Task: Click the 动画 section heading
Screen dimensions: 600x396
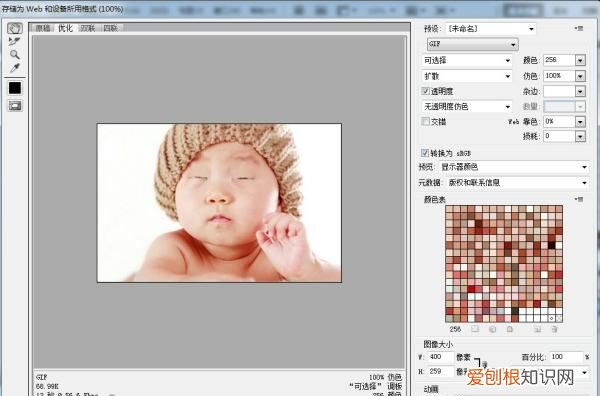Action: (x=431, y=389)
